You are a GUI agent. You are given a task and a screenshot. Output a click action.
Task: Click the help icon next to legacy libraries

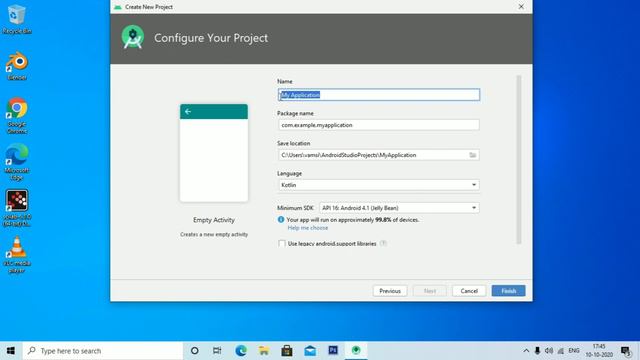point(383,243)
